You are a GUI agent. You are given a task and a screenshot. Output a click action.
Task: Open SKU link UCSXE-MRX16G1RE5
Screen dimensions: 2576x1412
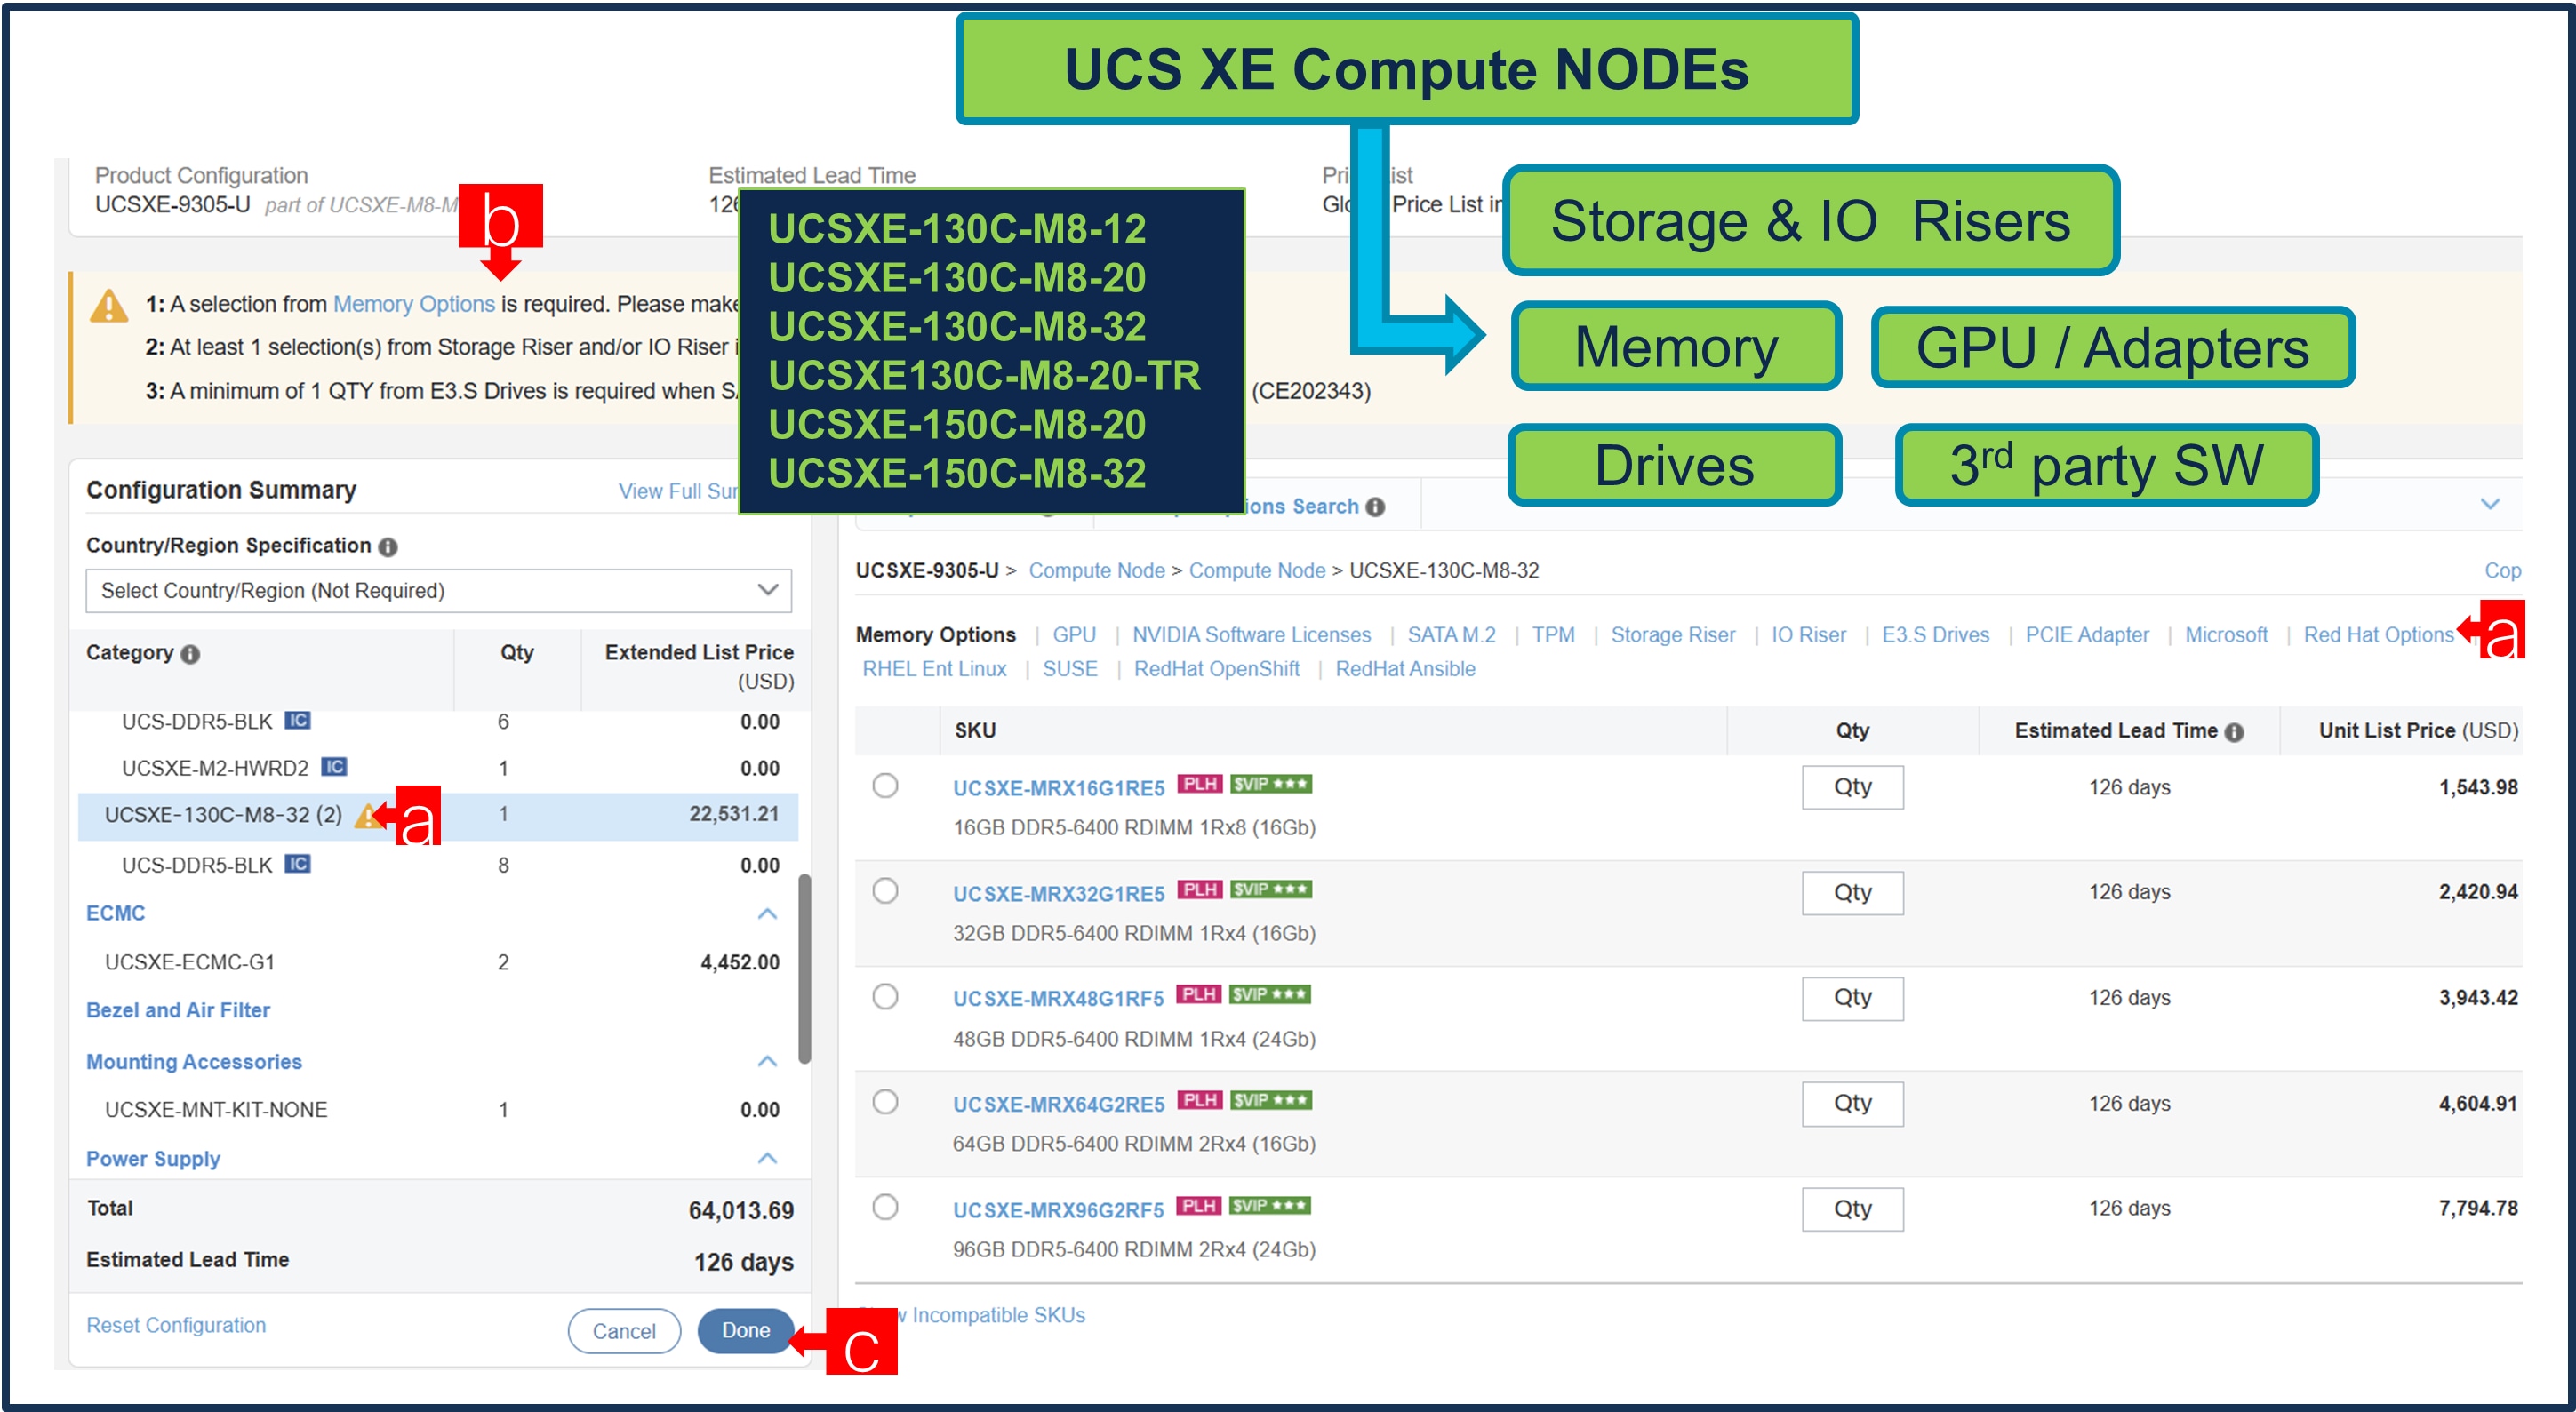[1058, 788]
